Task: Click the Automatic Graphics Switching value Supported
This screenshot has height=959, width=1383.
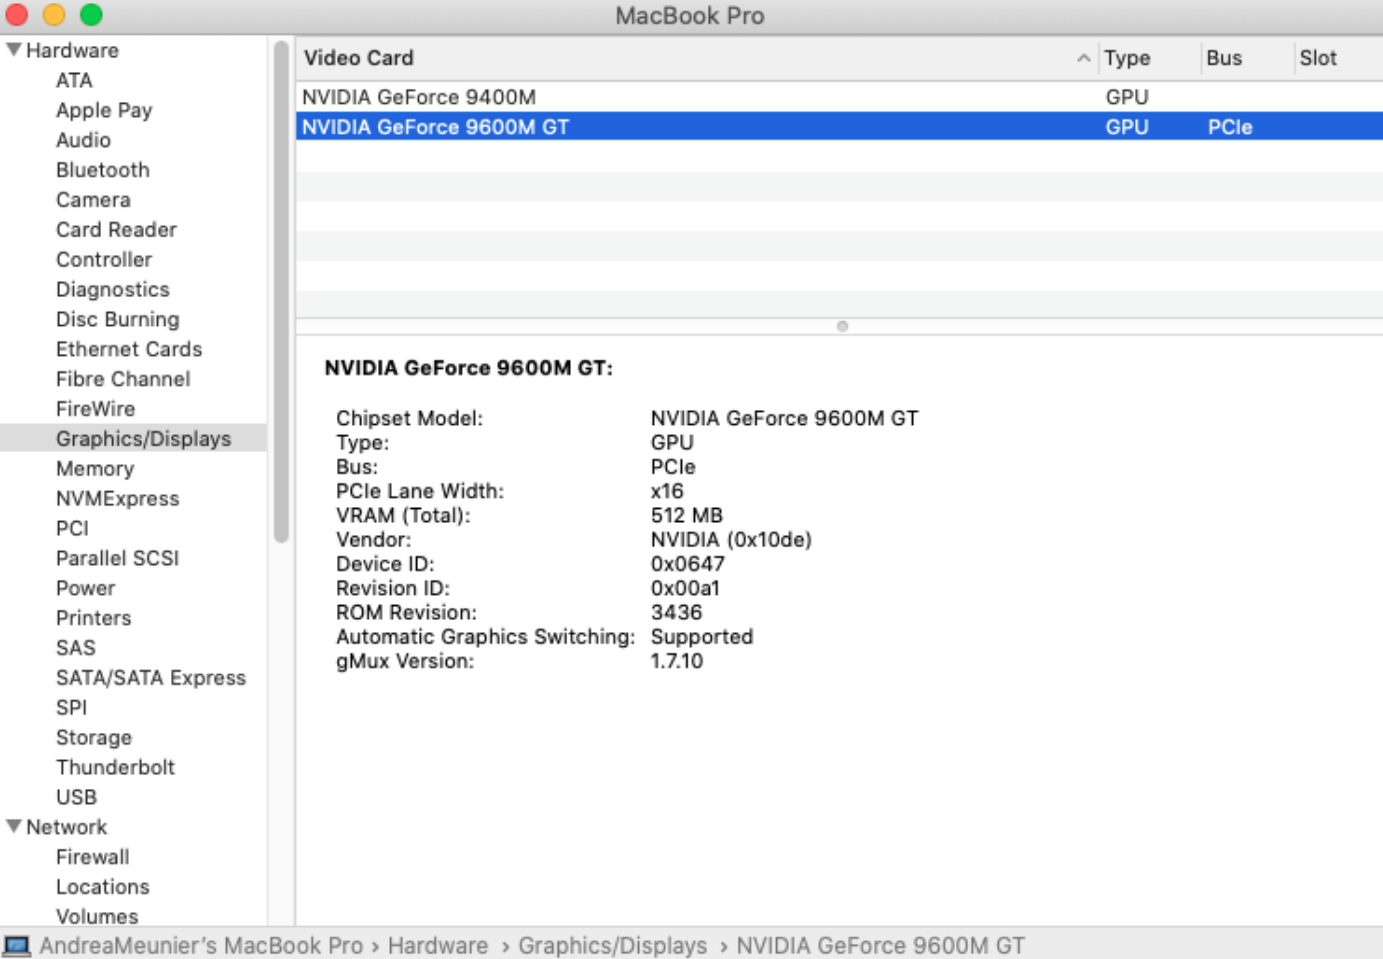Action: [x=702, y=637]
